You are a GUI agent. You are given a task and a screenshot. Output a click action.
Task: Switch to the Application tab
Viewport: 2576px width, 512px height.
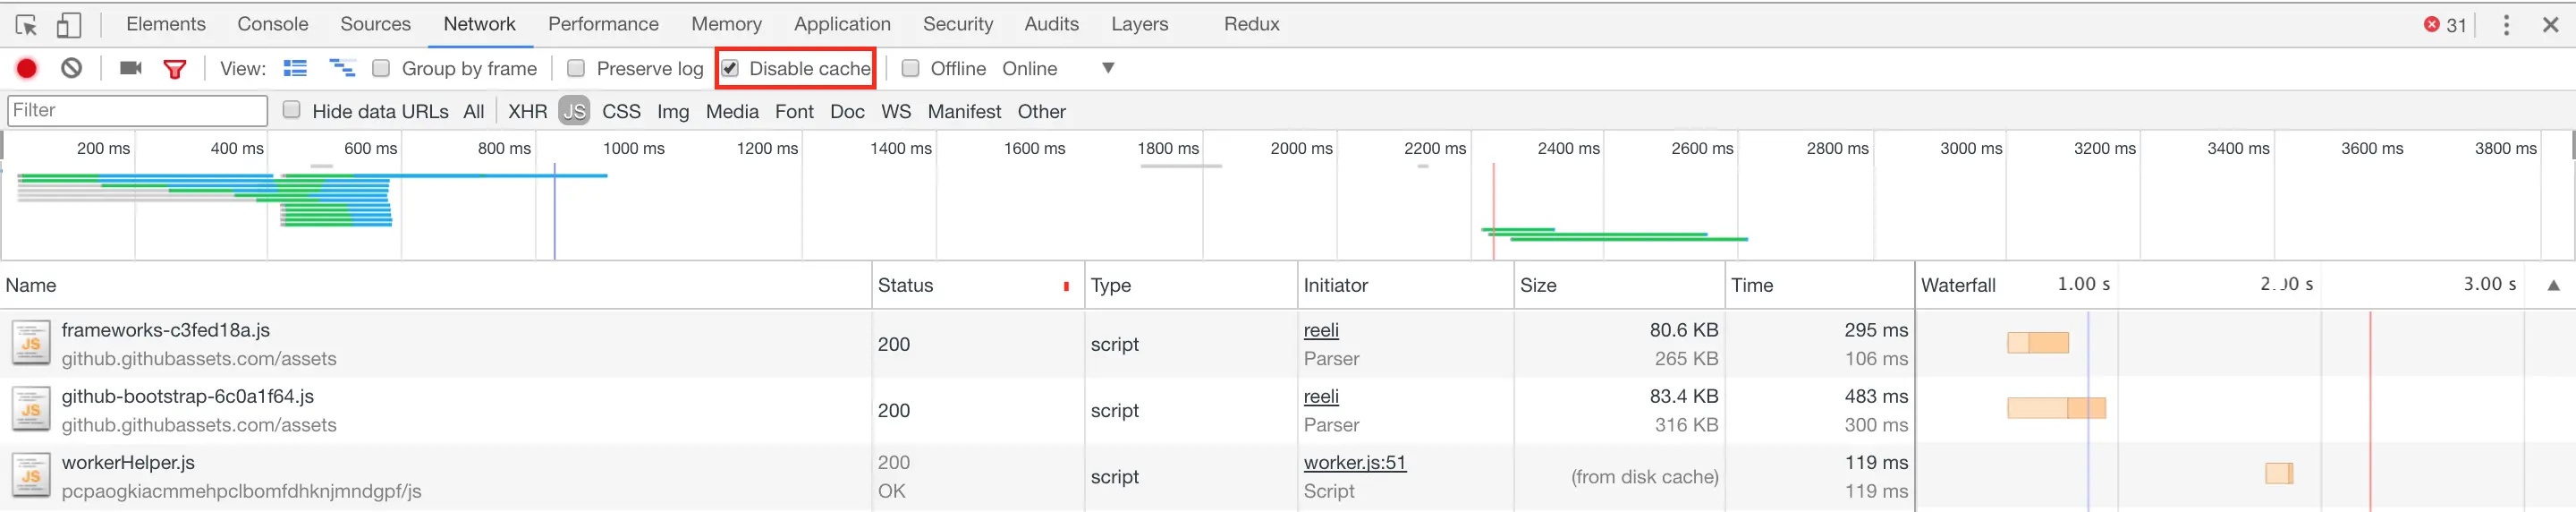[x=843, y=24]
